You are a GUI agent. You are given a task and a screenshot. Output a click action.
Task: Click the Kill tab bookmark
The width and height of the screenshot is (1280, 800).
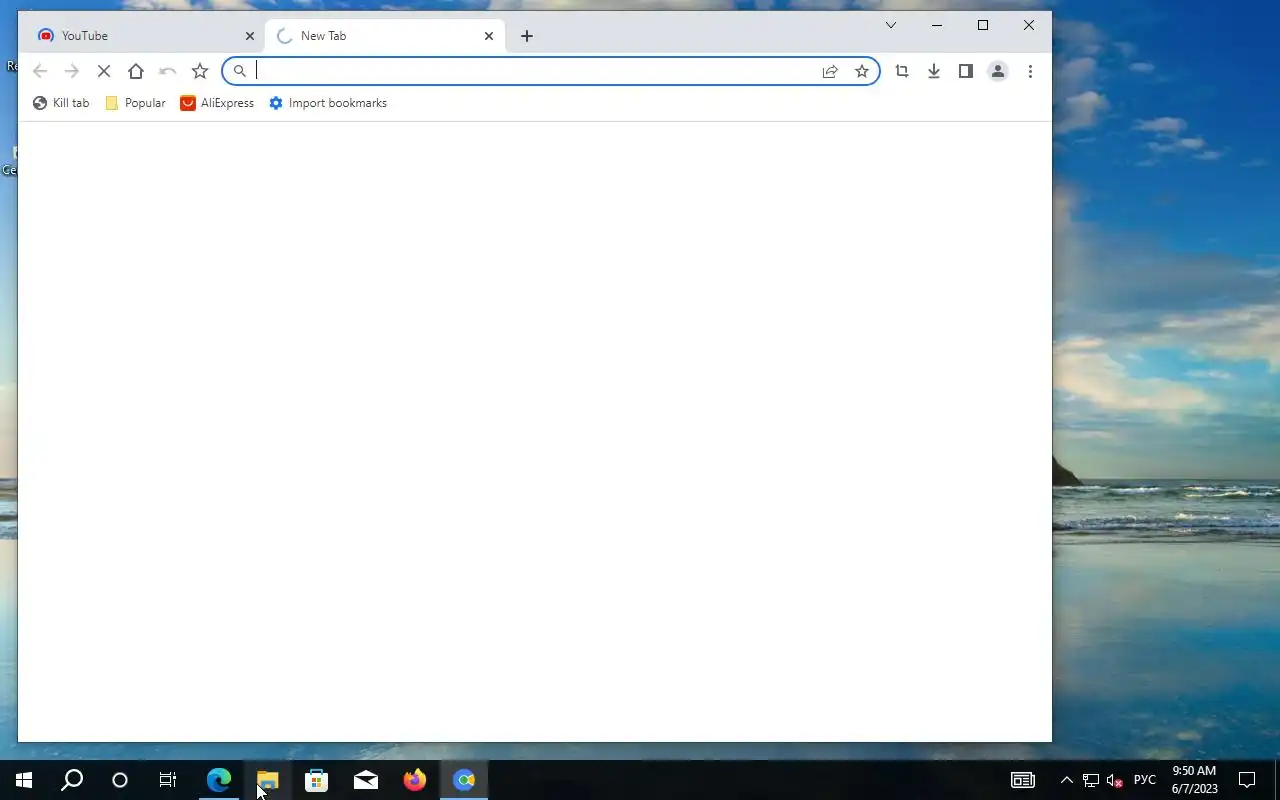point(61,103)
